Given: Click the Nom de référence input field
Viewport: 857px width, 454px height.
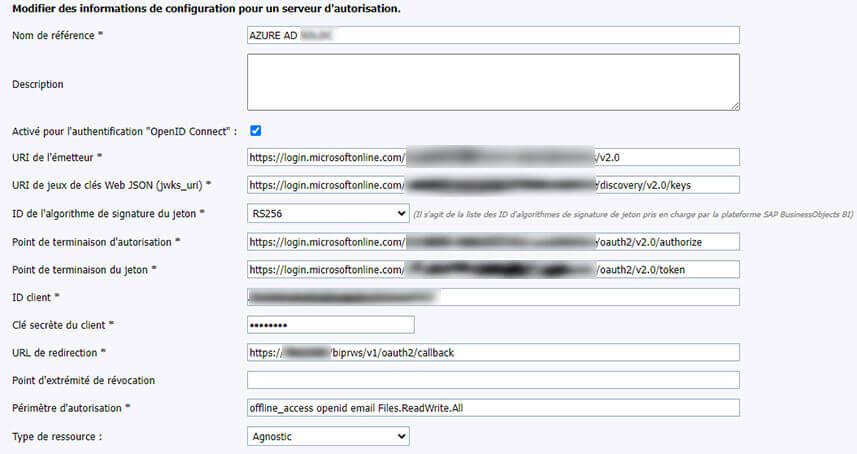Looking at the screenshot, I should point(493,35).
